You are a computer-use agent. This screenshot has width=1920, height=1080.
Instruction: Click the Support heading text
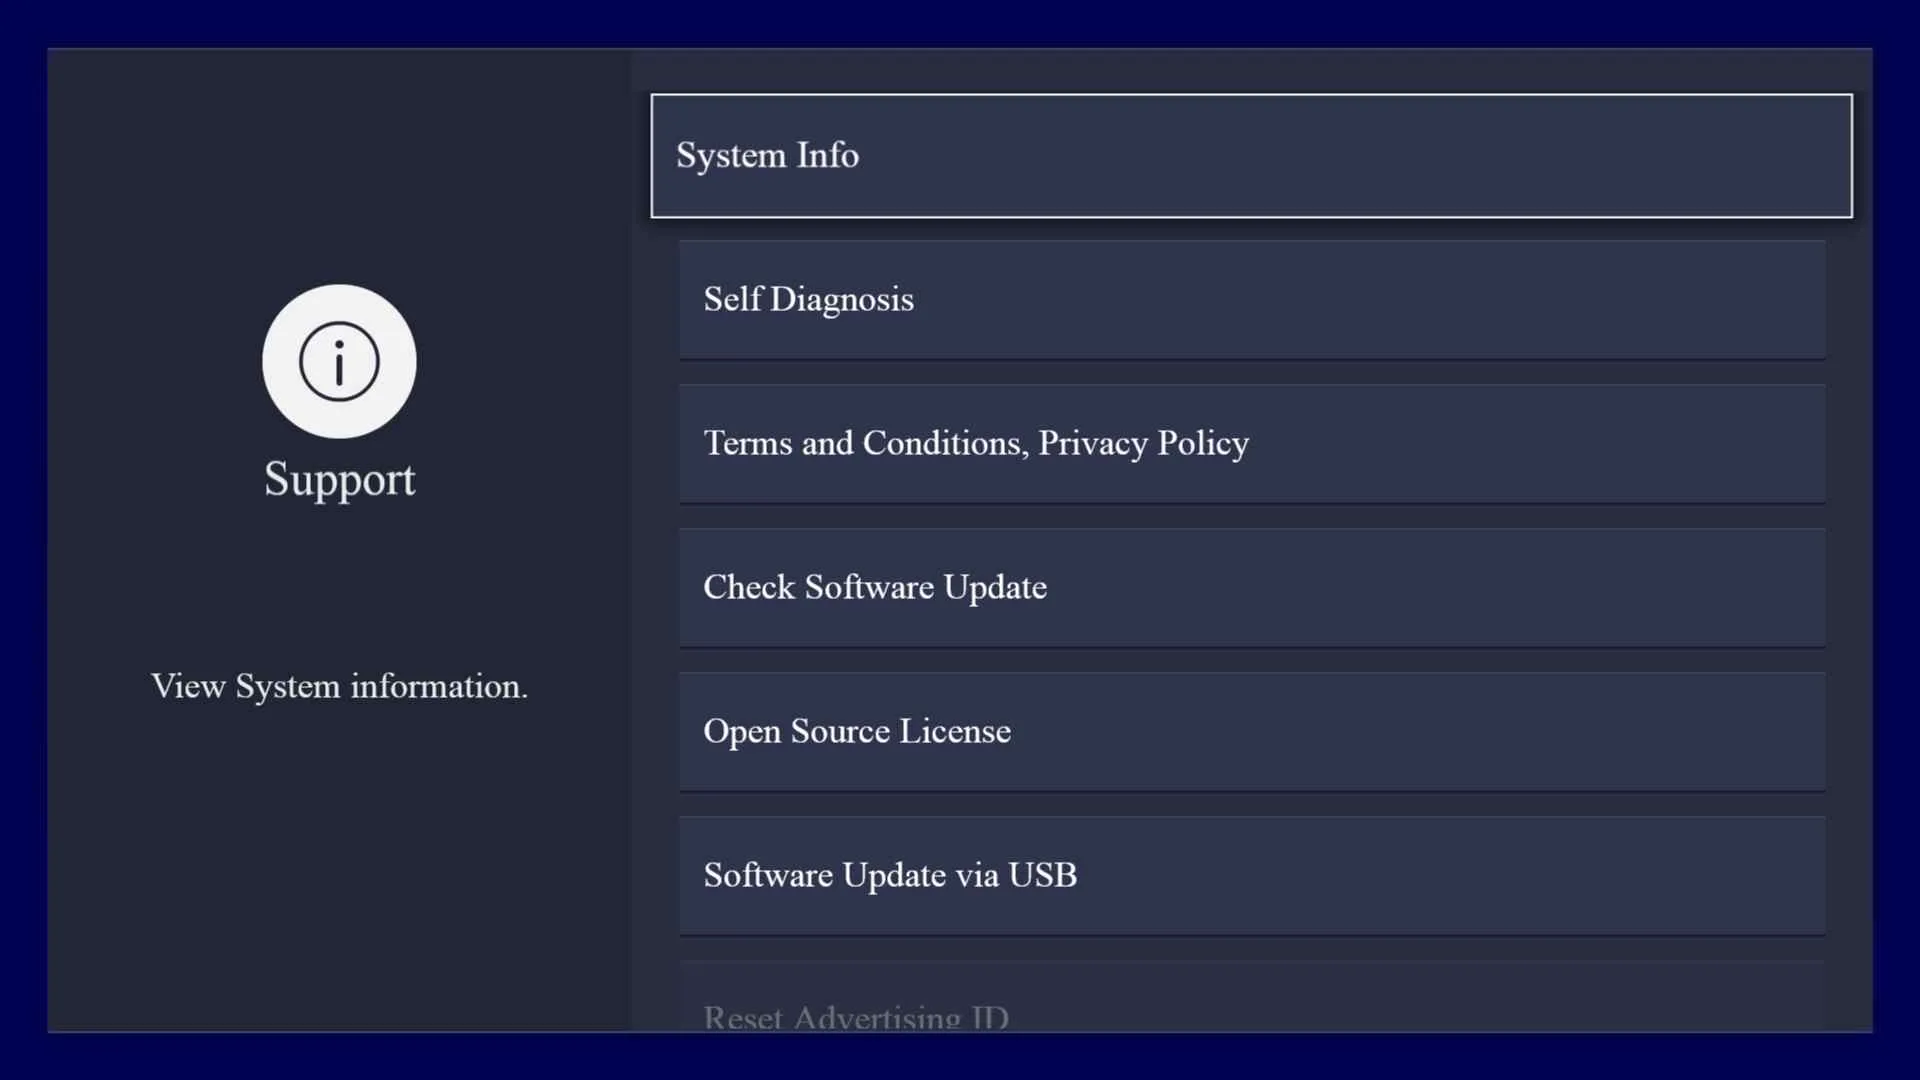click(x=339, y=479)
